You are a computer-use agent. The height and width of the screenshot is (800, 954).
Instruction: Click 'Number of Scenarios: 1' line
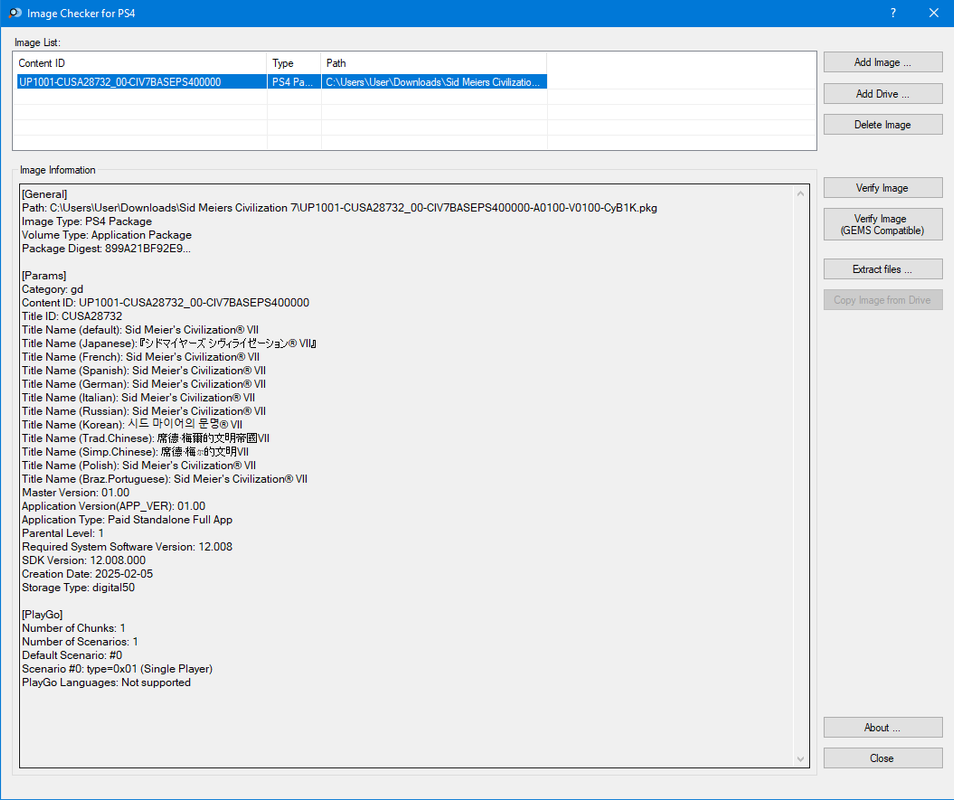pyautogui.click(x=80, y=642)
